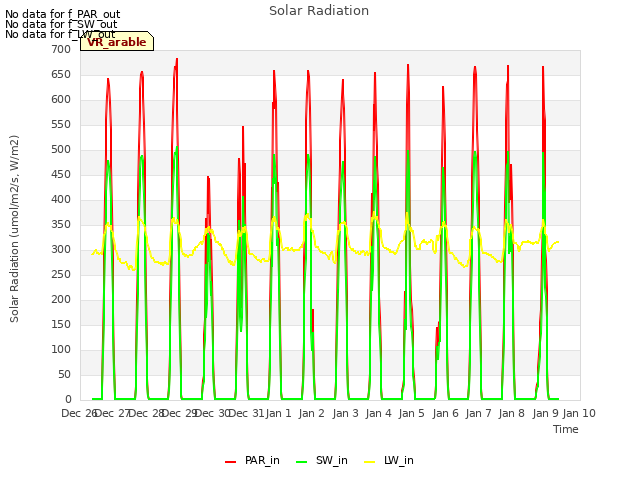Screen dimensions: 640x480
Task: Click the 0 y-axis tick label
Action: (x=68, y=399)
